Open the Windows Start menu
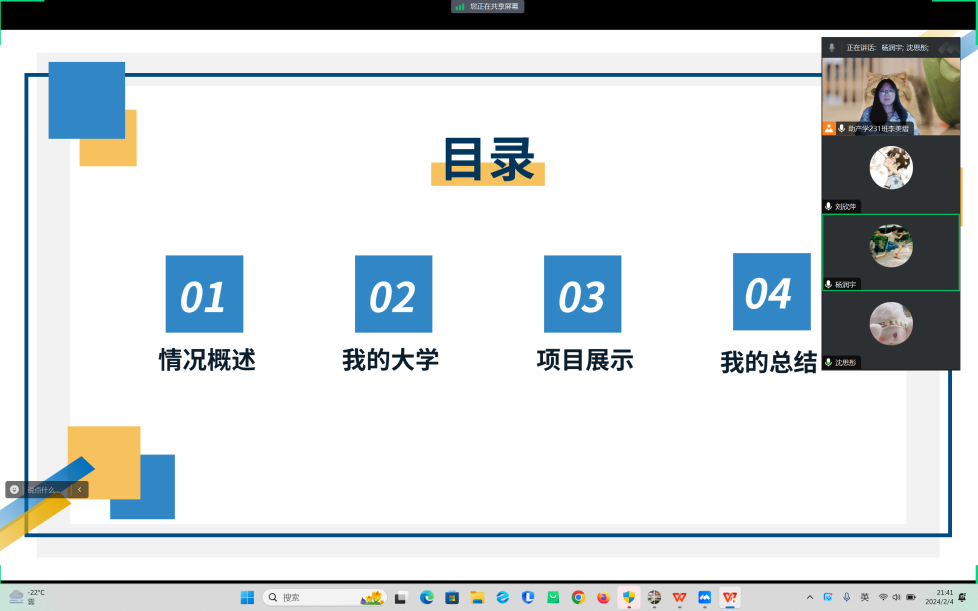978x611 pixels. [x=247, y=598]
